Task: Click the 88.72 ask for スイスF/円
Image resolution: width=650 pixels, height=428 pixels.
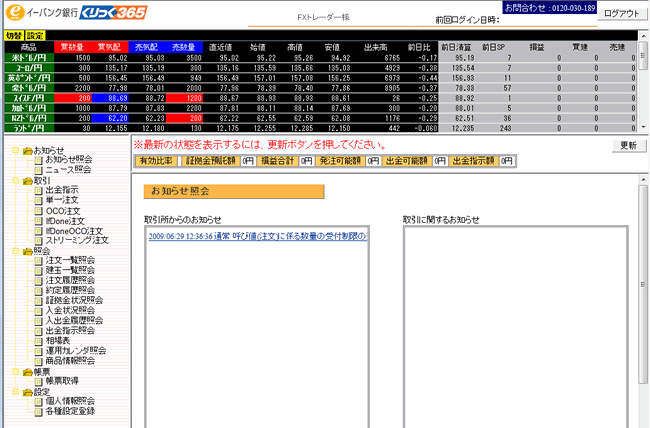Action: 155,98
